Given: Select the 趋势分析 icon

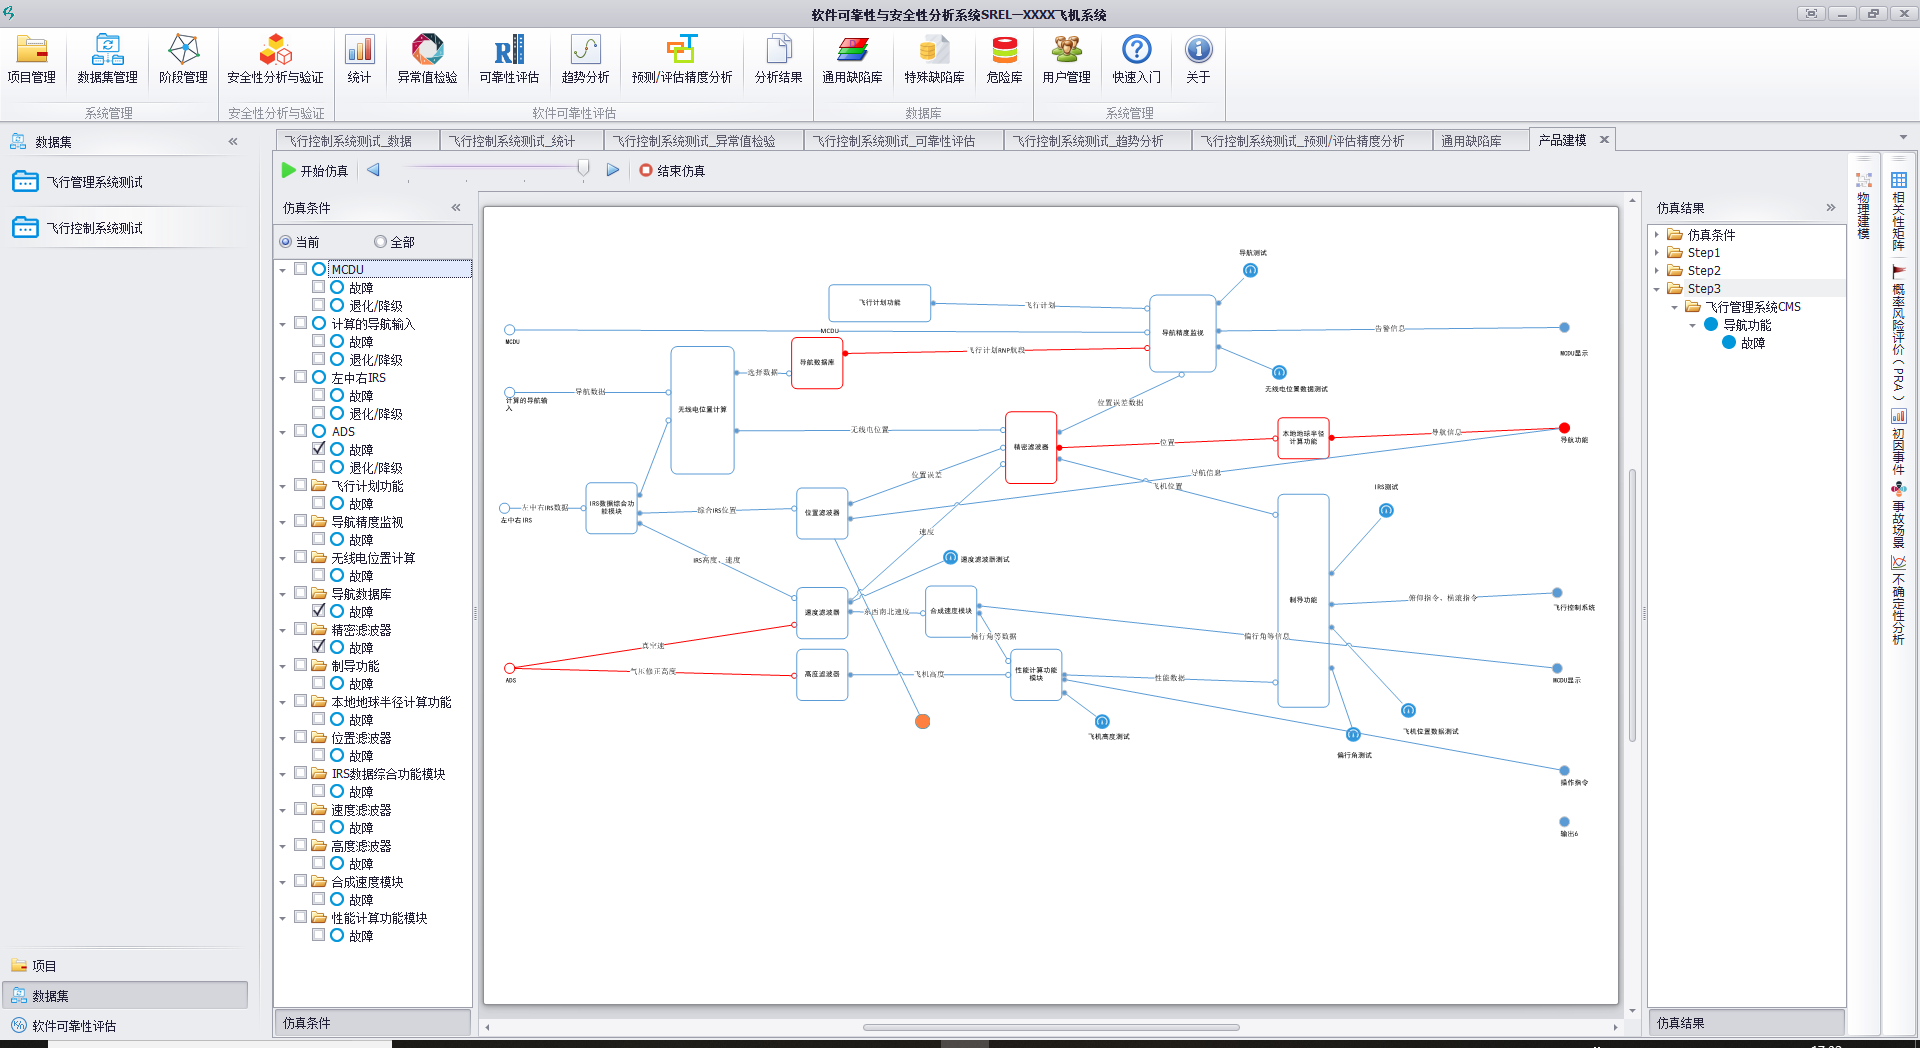Looking at the screenshot, I should [585, 59].
